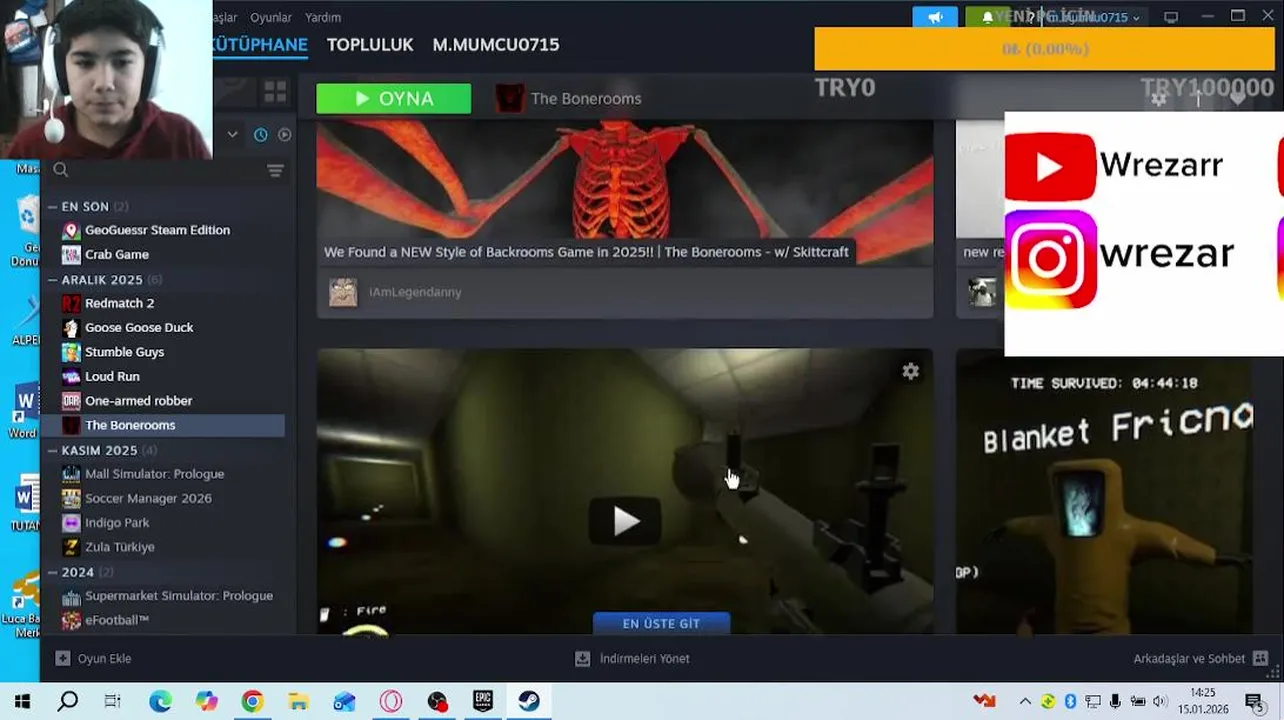Click the announcements megaphone icon
The width and height of the screenshot is (1284, 720).
(x=935, y=17)
